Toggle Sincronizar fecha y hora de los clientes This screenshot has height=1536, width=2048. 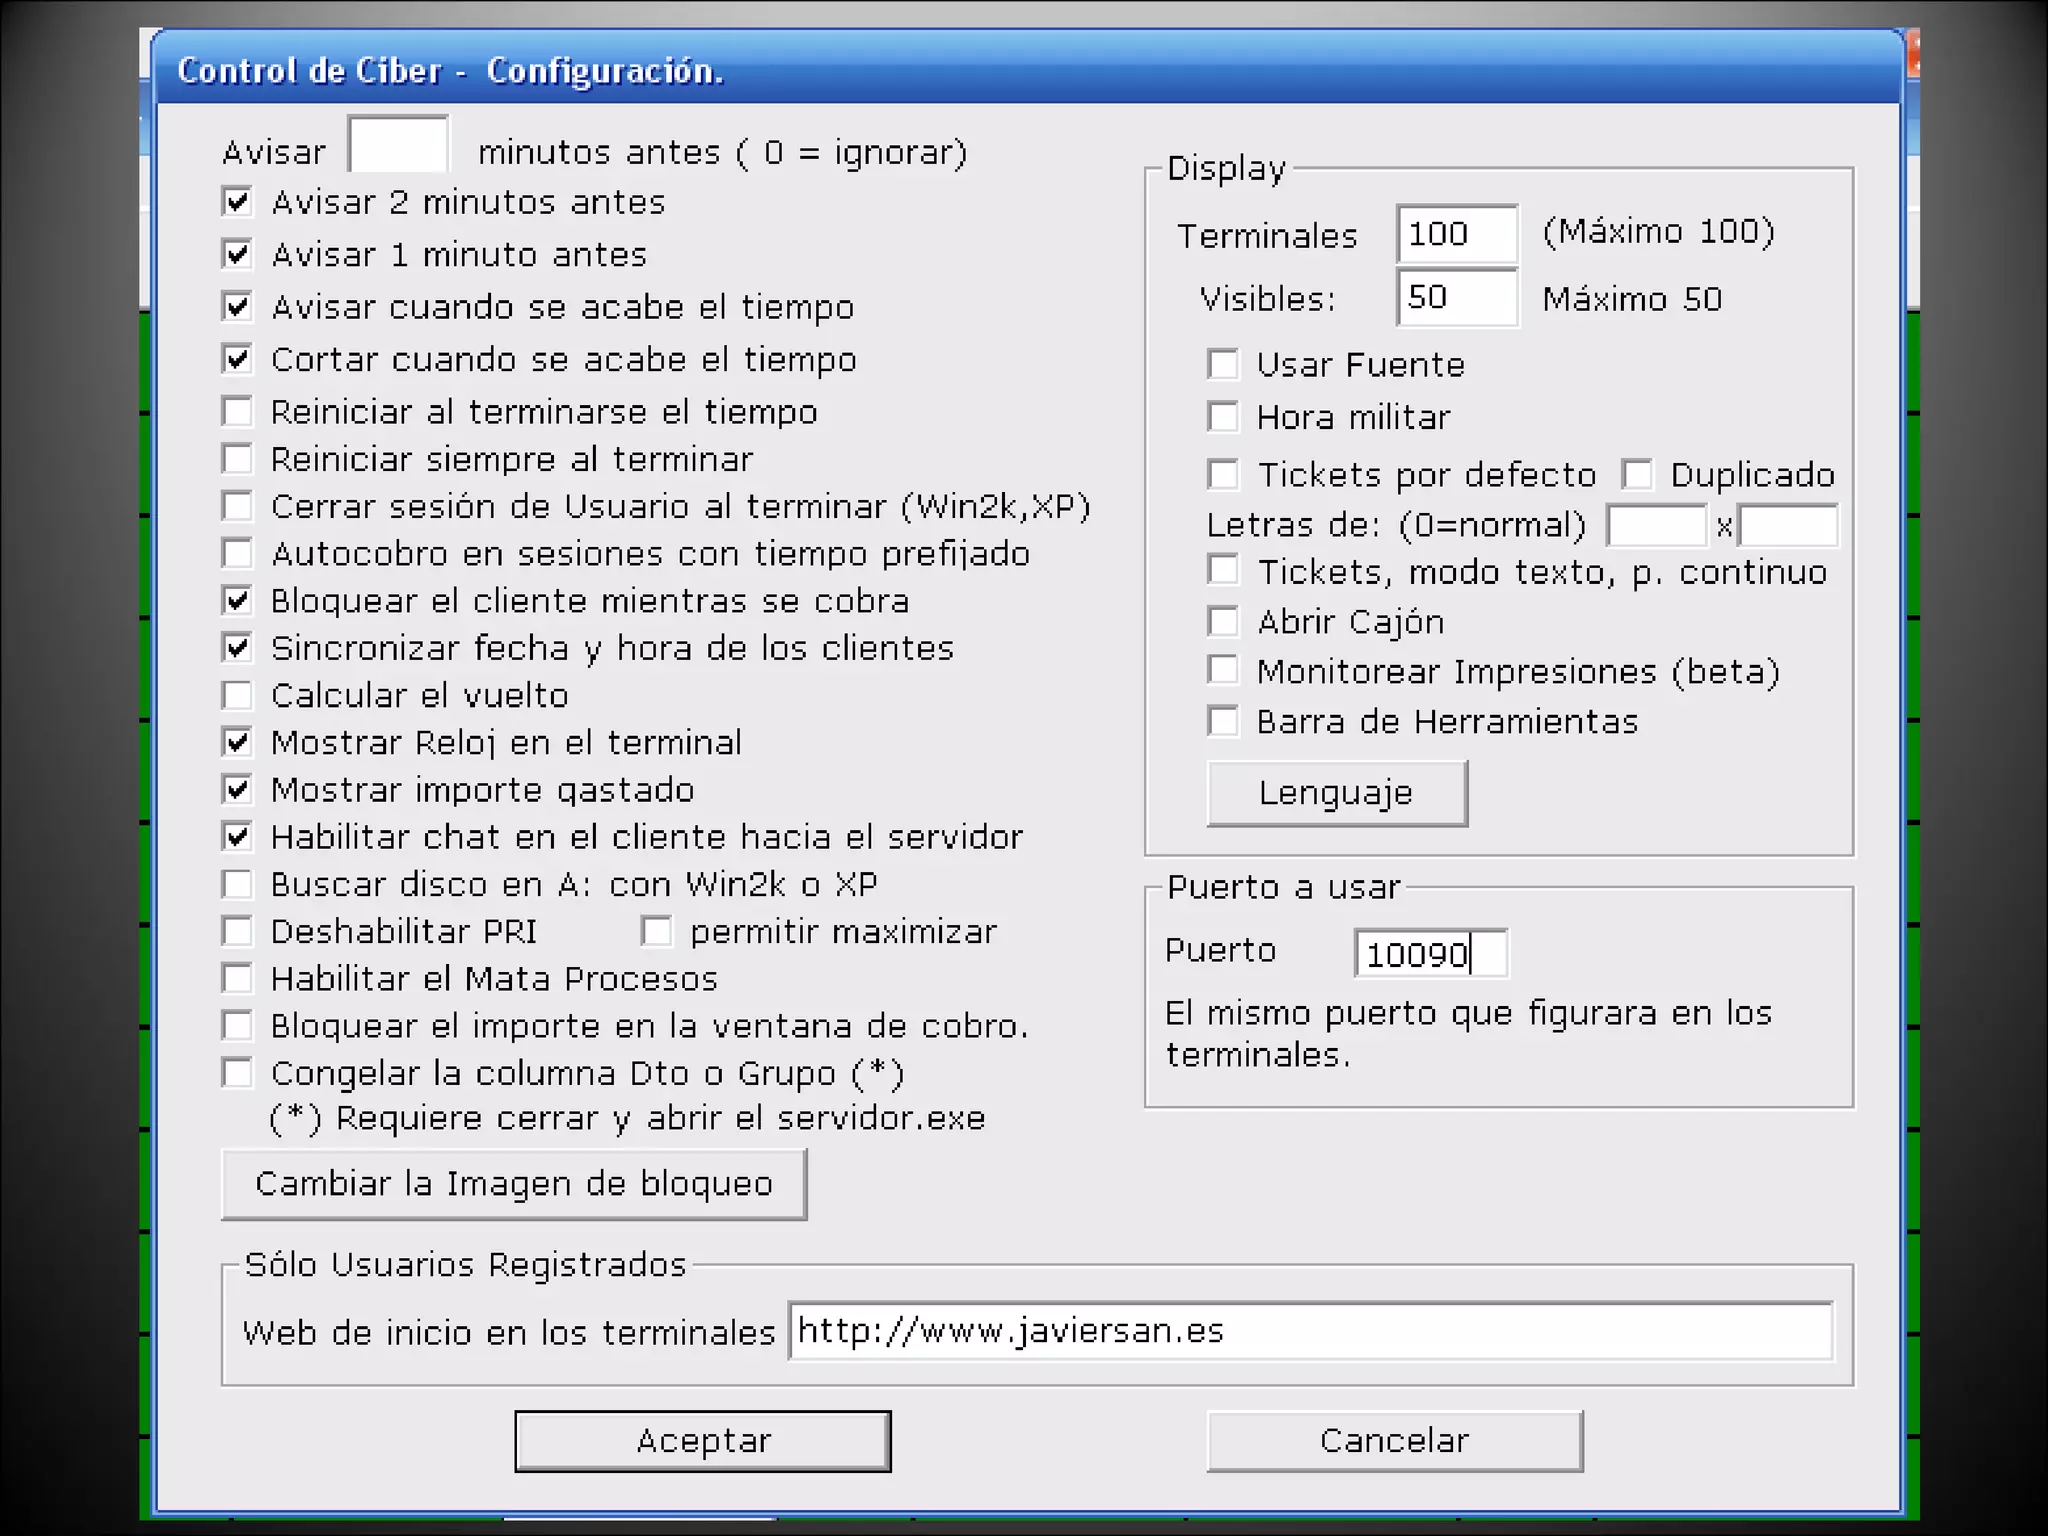point(237,647)
